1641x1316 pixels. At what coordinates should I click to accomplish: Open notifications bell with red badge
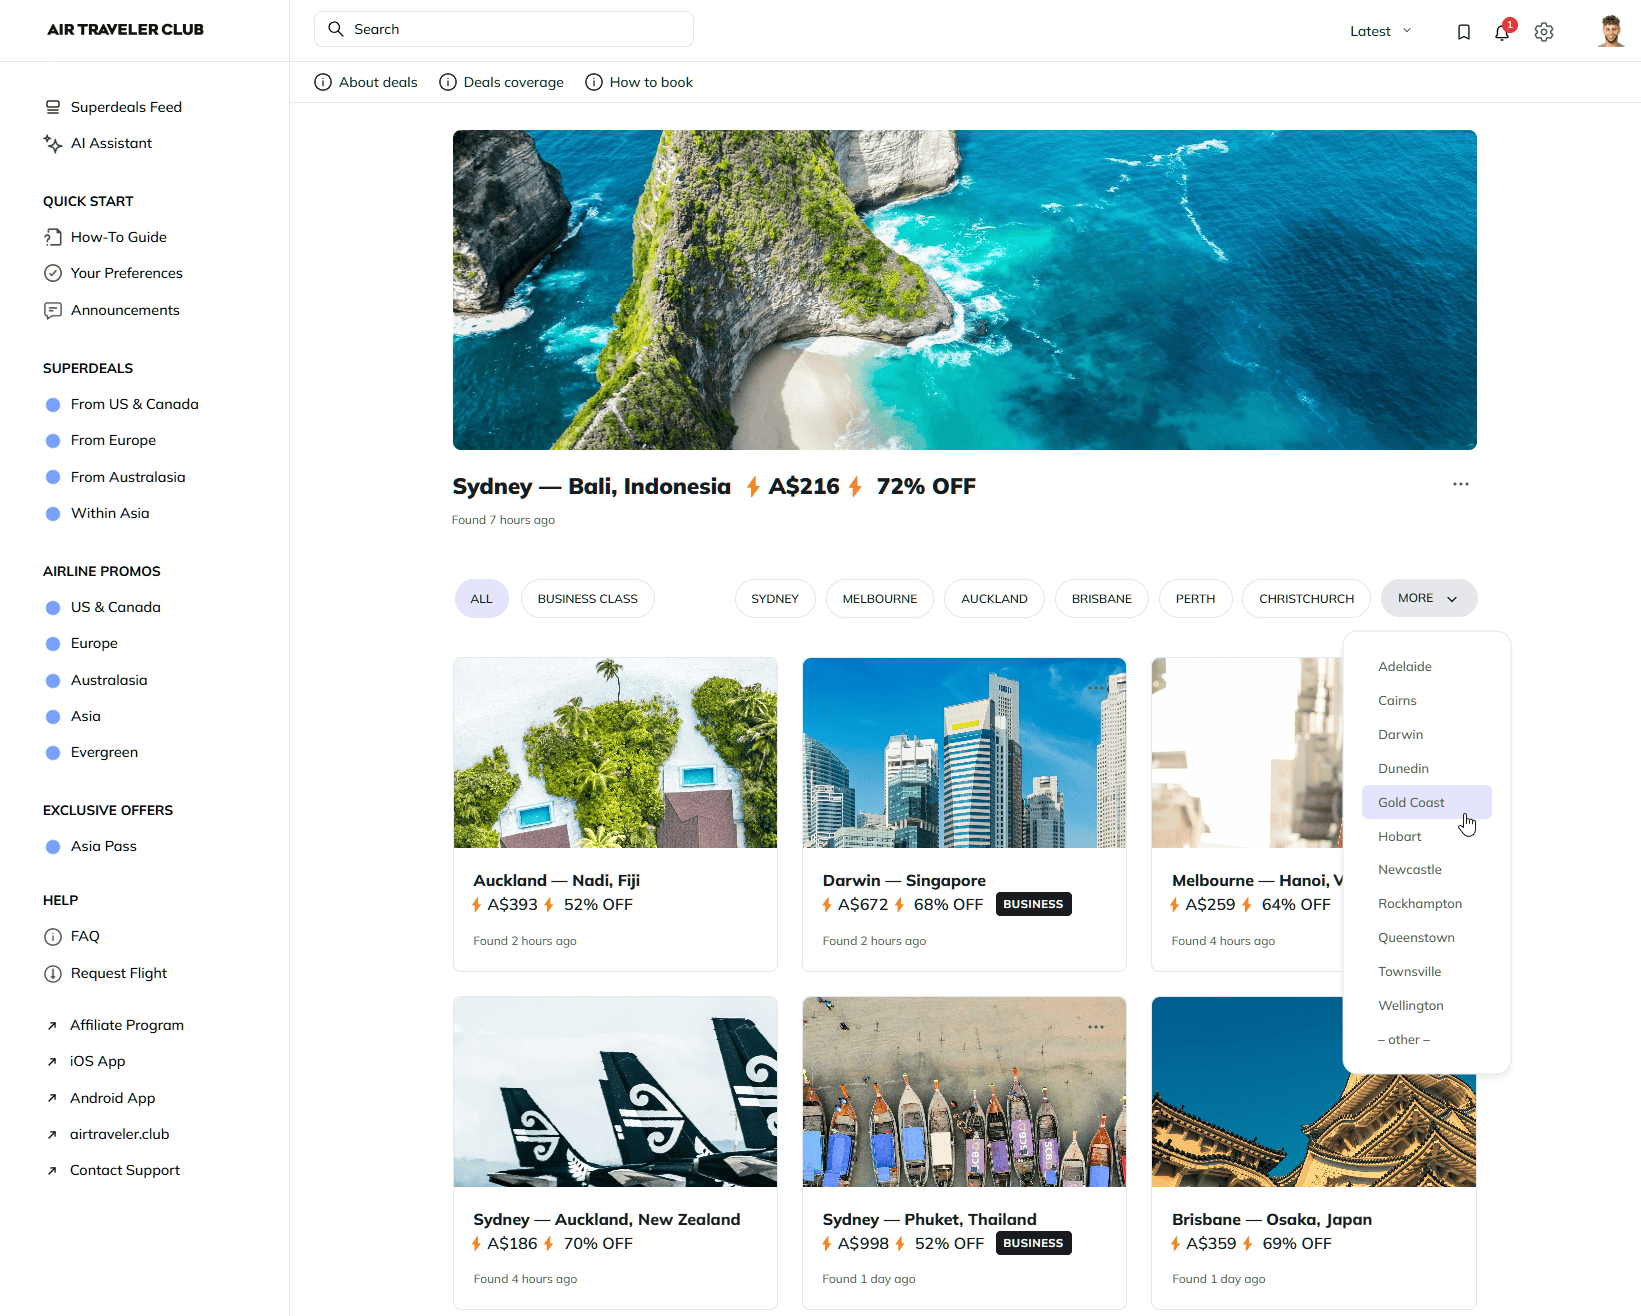click(x=1501, y=32)
